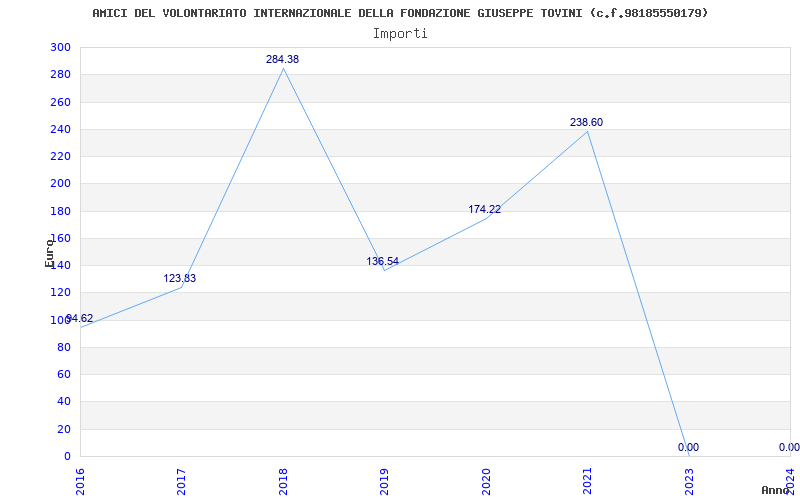800x500 pixels.
Task: Click the 0.00 data label above 2023
Action: click(x=688, y=447)
